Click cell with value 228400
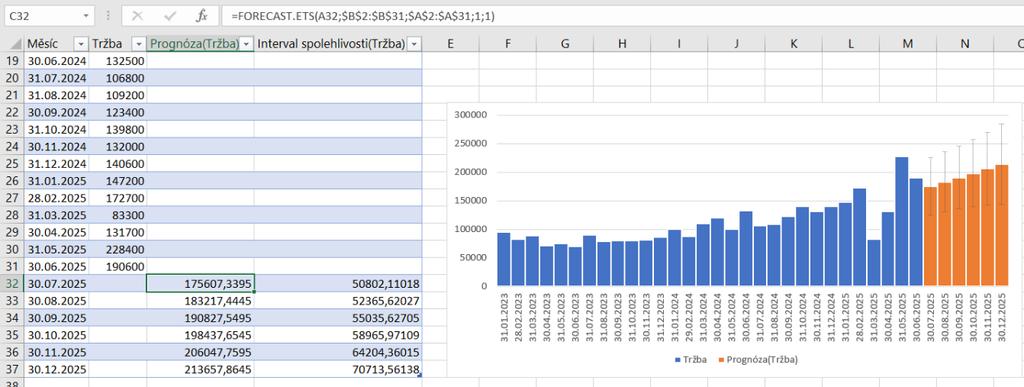The image size is (1024, 387). [x=118, y=249]
